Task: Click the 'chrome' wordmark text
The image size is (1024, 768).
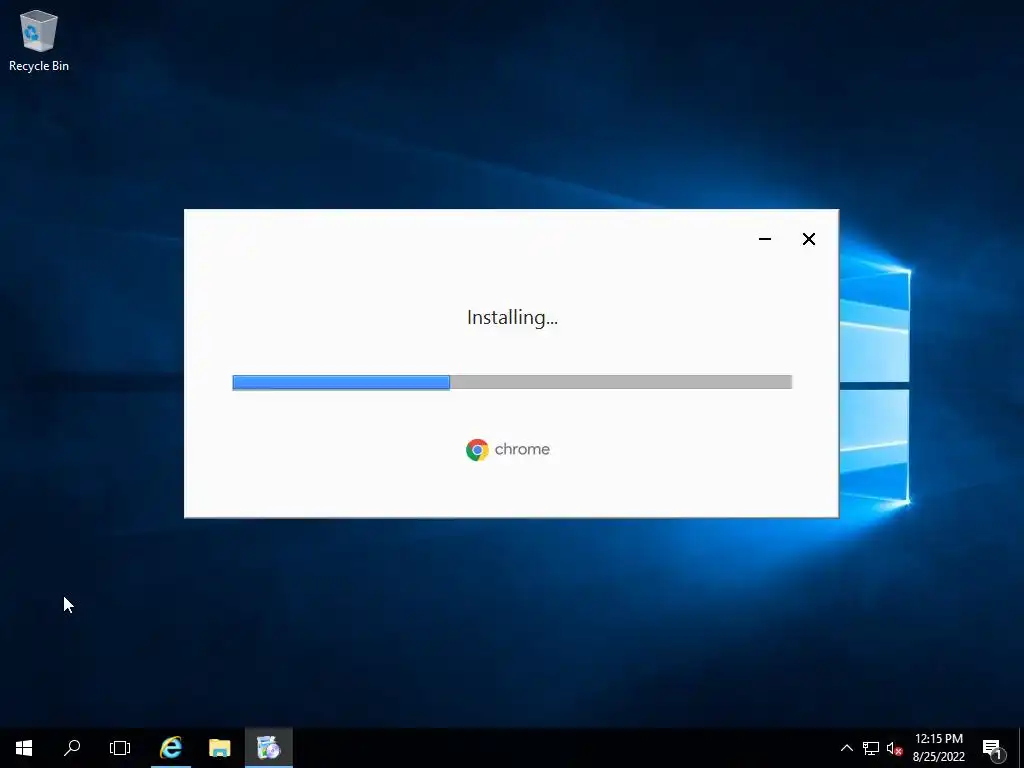Action: 522,449
